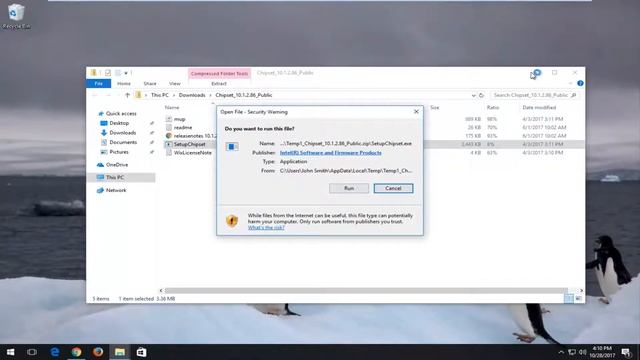Launch Firefox from taskbar
640x360 pixels.
98,352
